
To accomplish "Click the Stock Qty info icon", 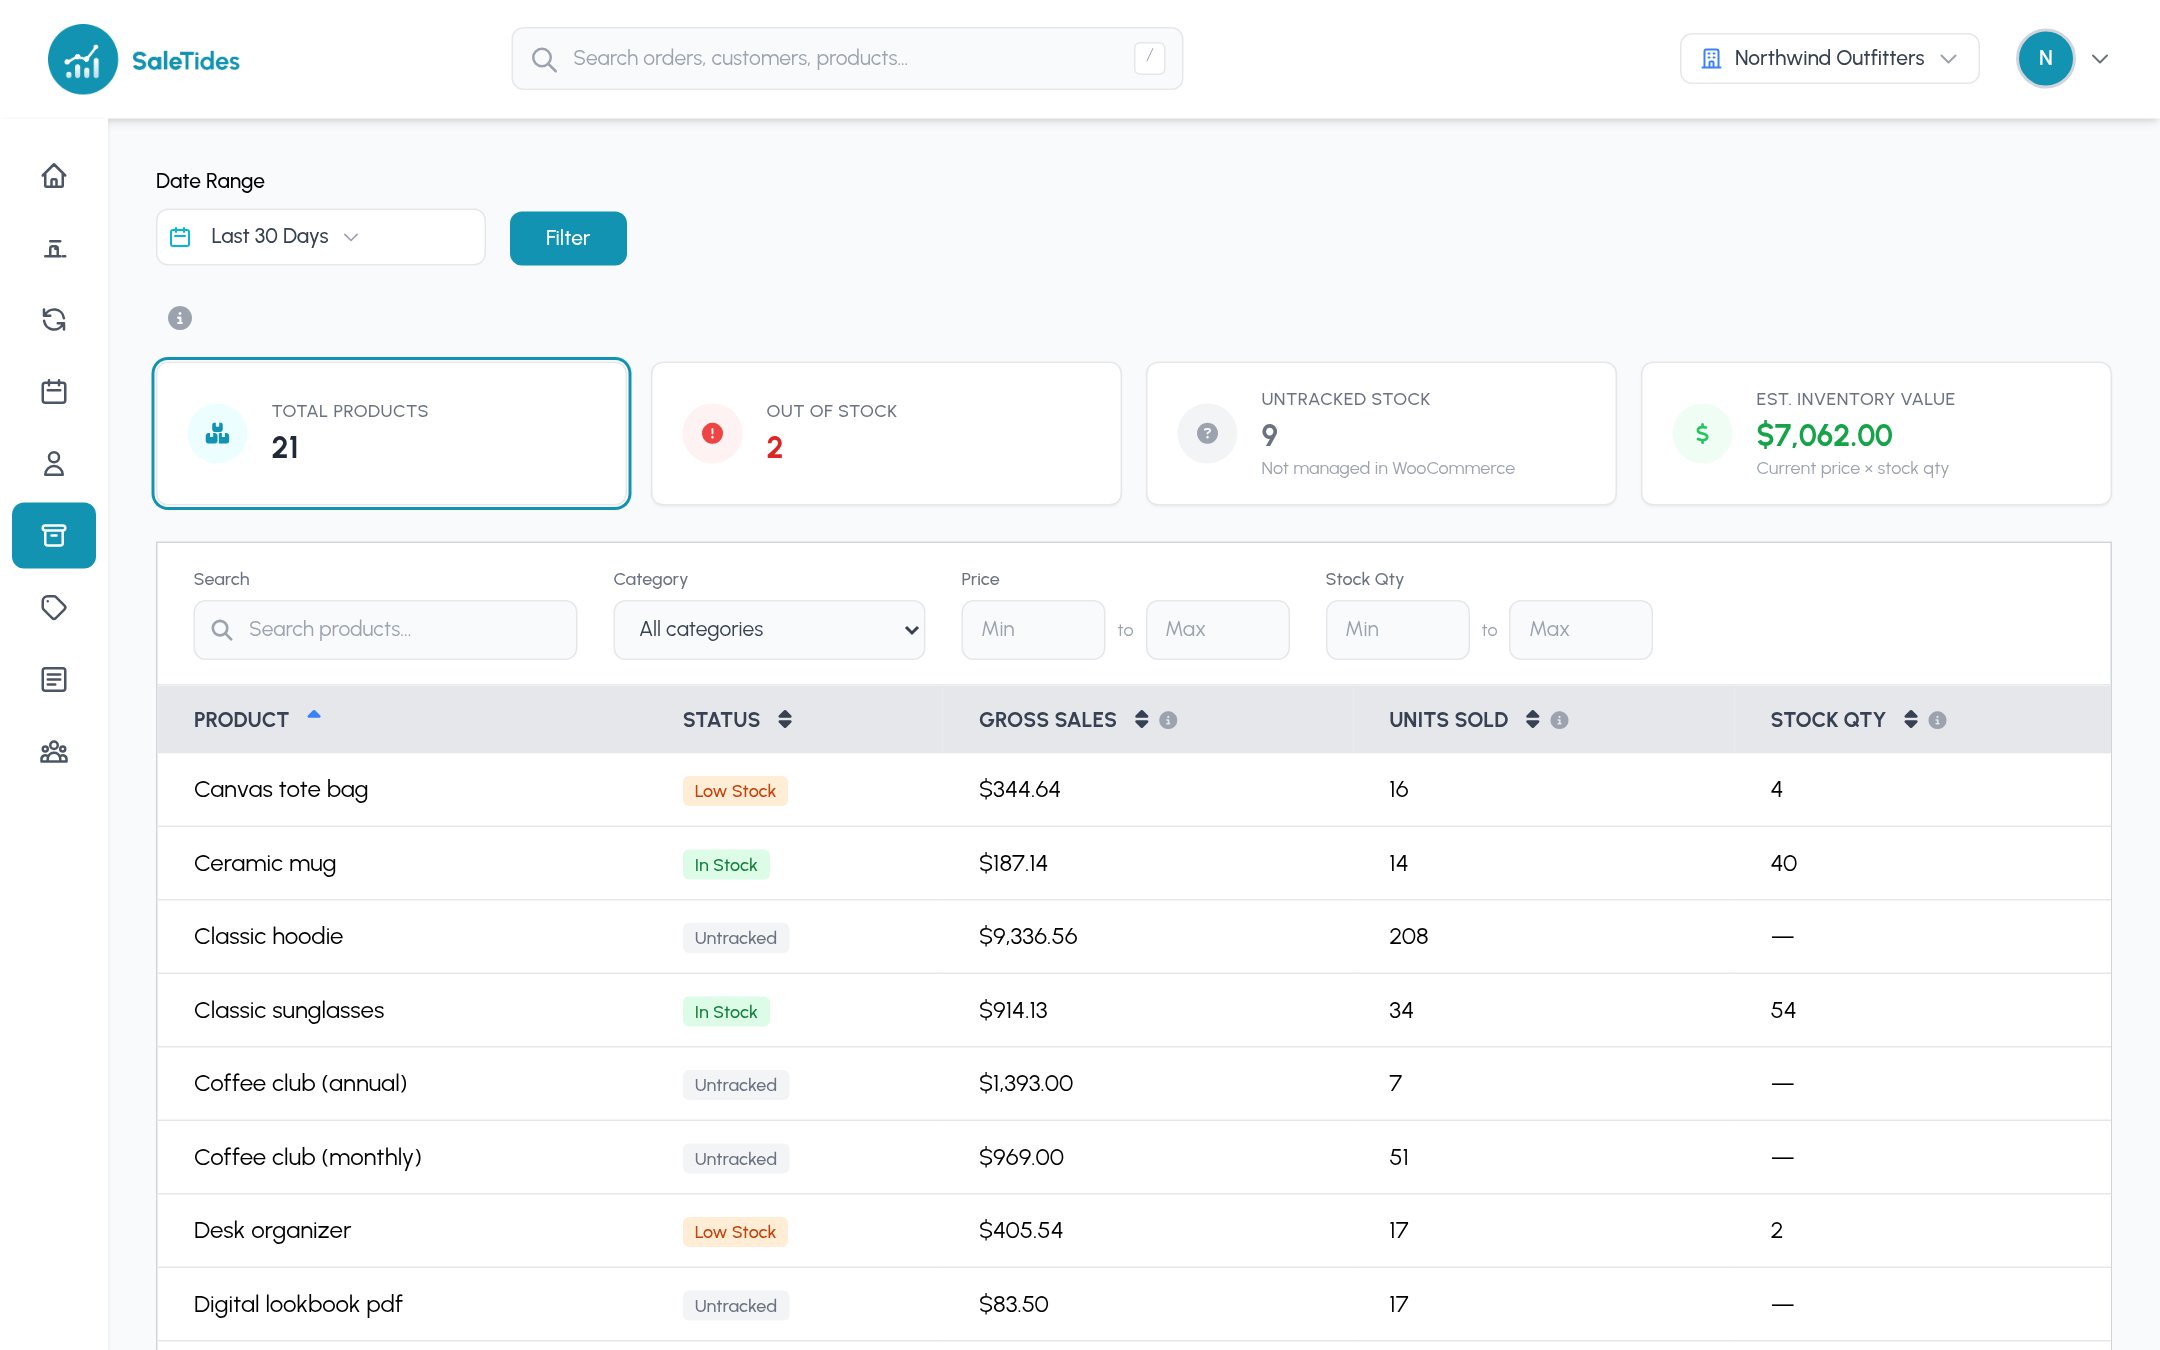I will 1937,720.
